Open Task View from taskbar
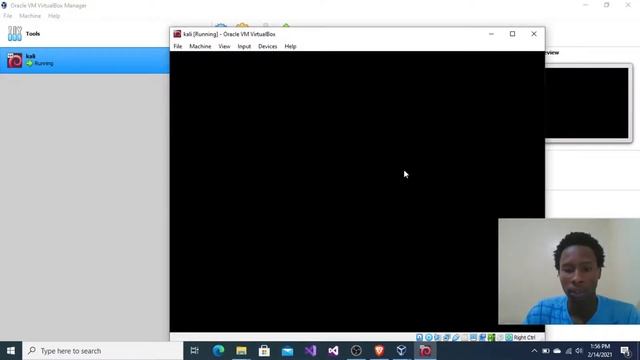The width and height of the screenshot is (640, 360). pyautogui.click(x=195, y=351)
